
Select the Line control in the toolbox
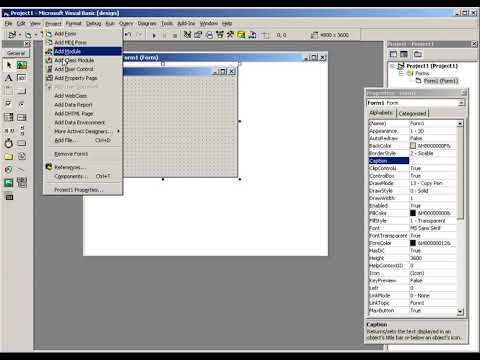22,169
